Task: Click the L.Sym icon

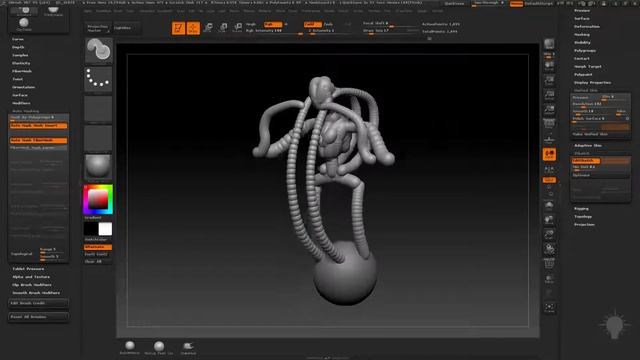Action: 549,169
